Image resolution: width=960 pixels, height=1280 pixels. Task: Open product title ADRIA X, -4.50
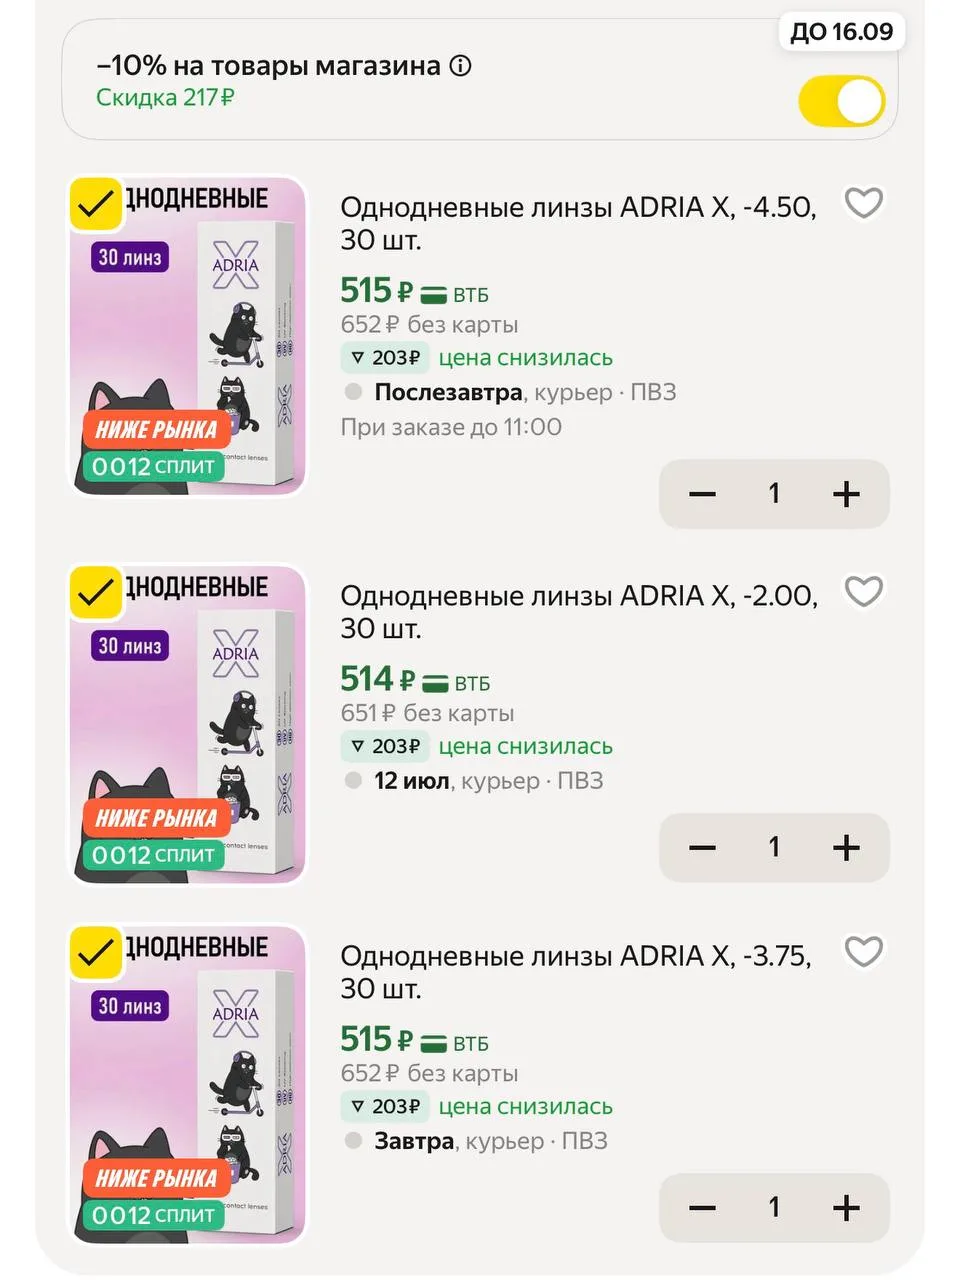[578, 223]
